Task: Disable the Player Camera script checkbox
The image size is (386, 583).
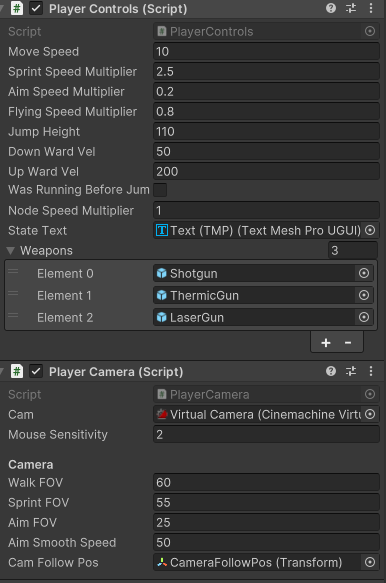Action: click(36, 371)
